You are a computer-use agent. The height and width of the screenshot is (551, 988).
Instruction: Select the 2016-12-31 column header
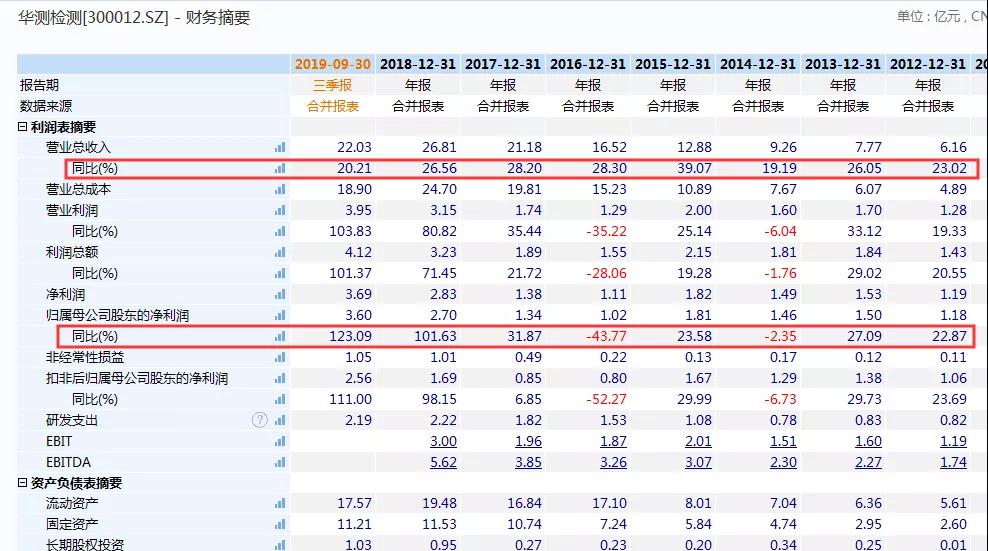(588, 64)
